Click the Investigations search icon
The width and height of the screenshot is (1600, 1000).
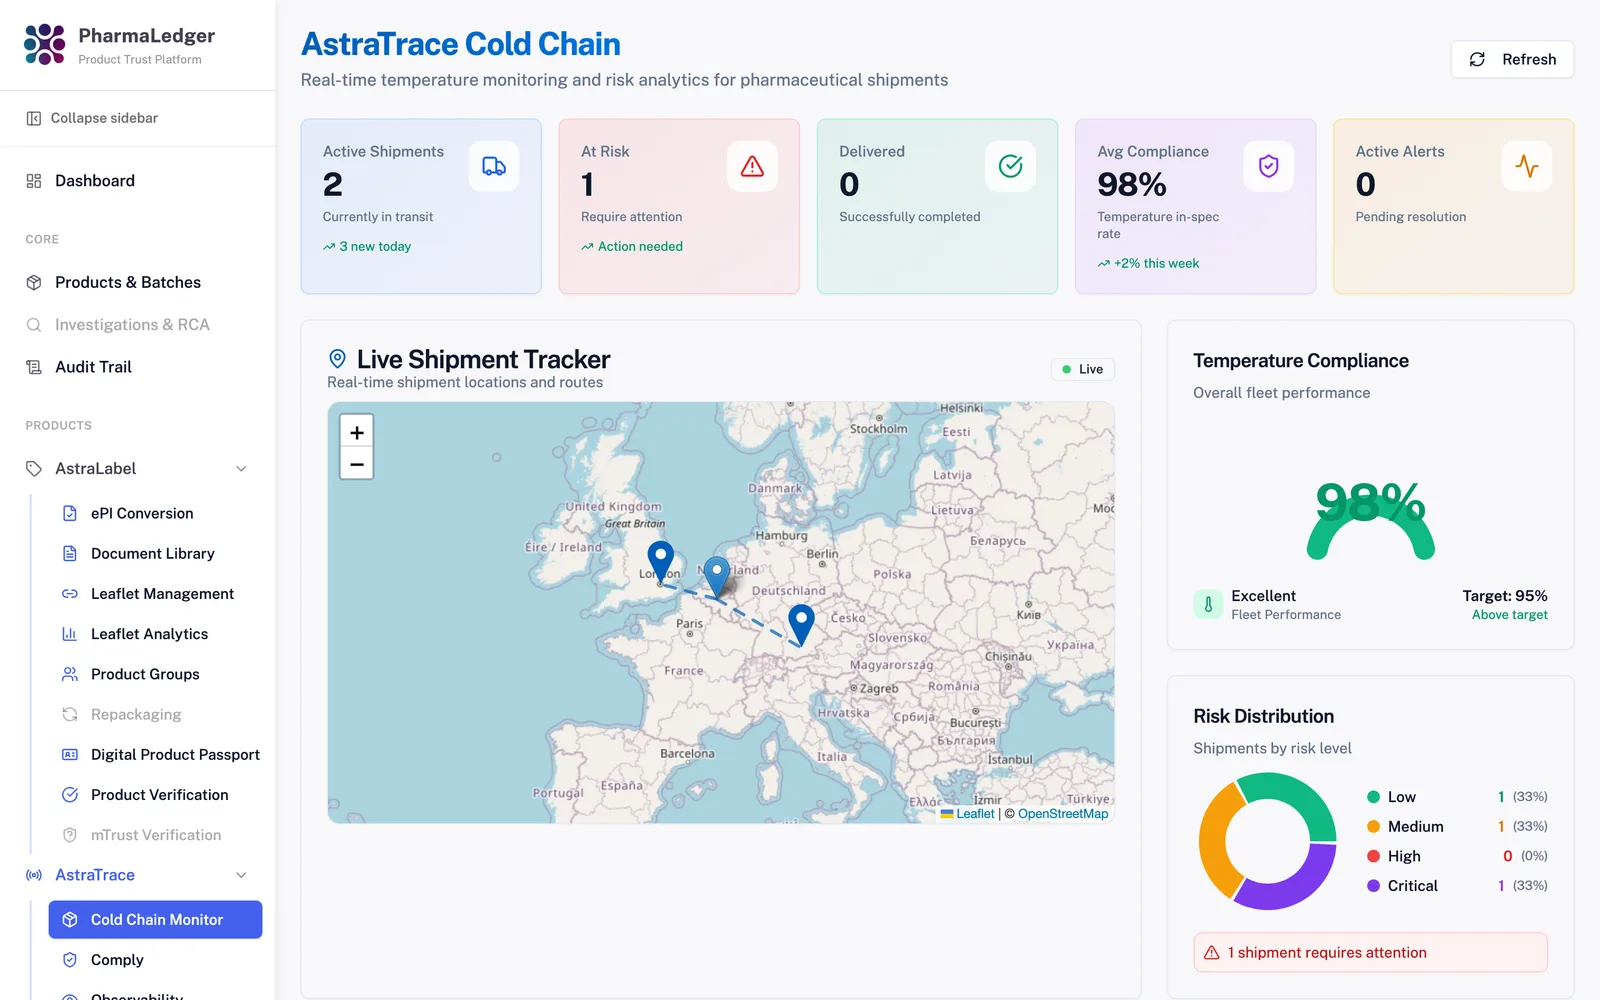[x=34, y=325]
